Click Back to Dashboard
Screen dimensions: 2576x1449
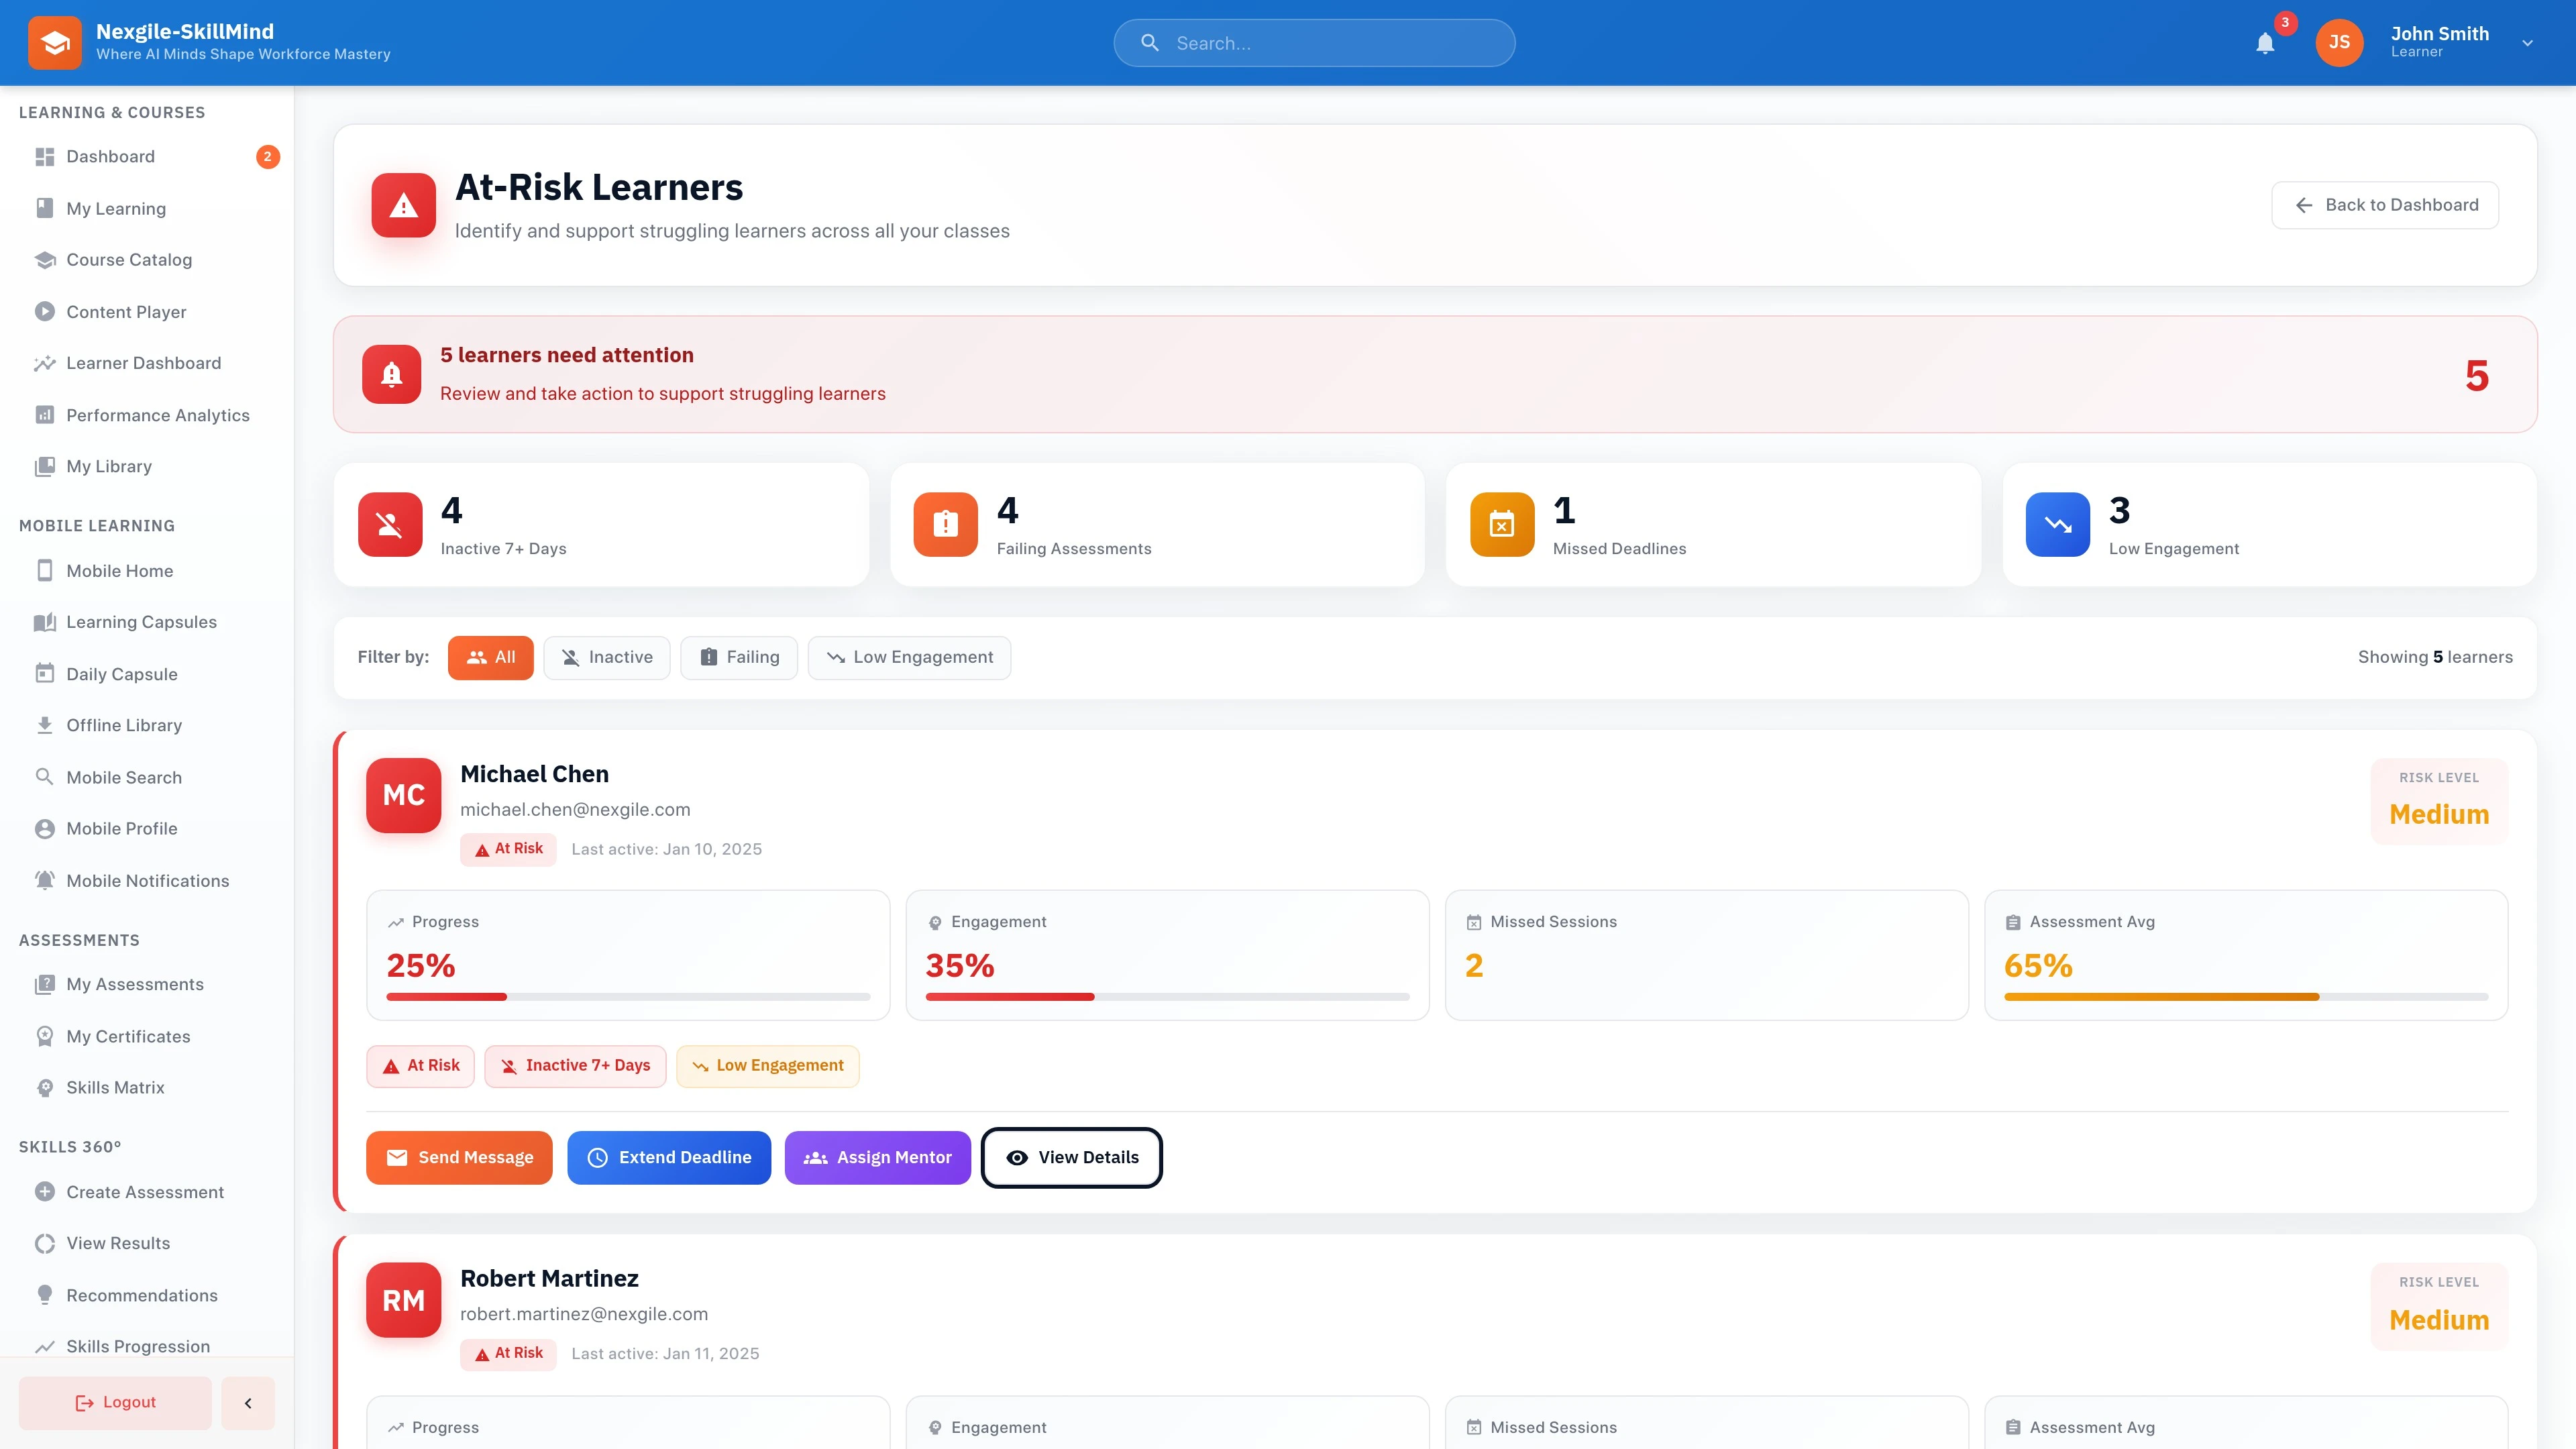pos(2385,204)
